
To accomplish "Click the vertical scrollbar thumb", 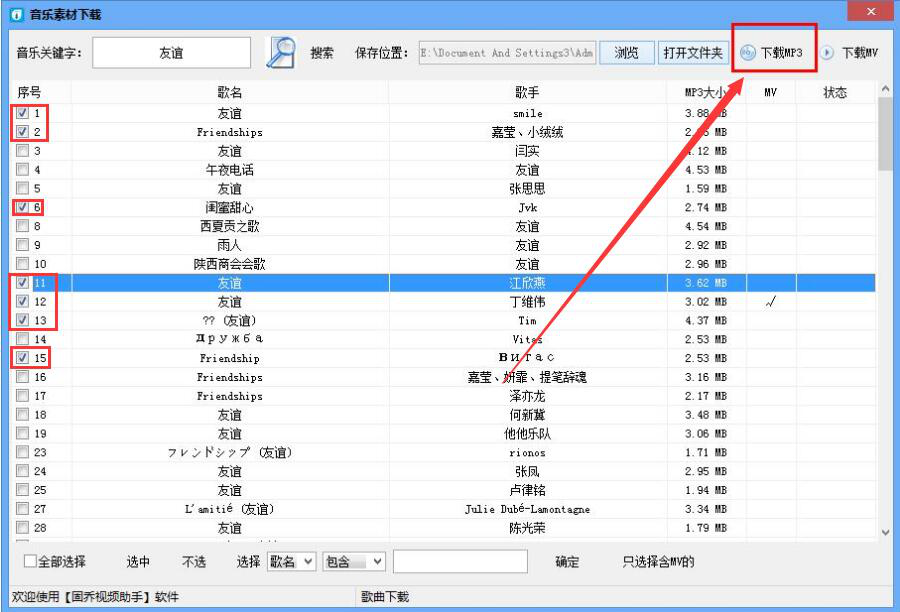I will point(885,135).
